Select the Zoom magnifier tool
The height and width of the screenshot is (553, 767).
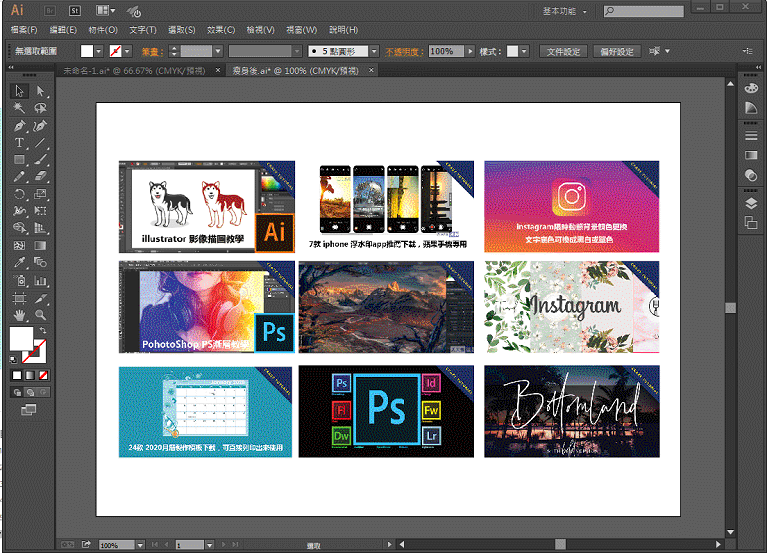coord(40,315)
